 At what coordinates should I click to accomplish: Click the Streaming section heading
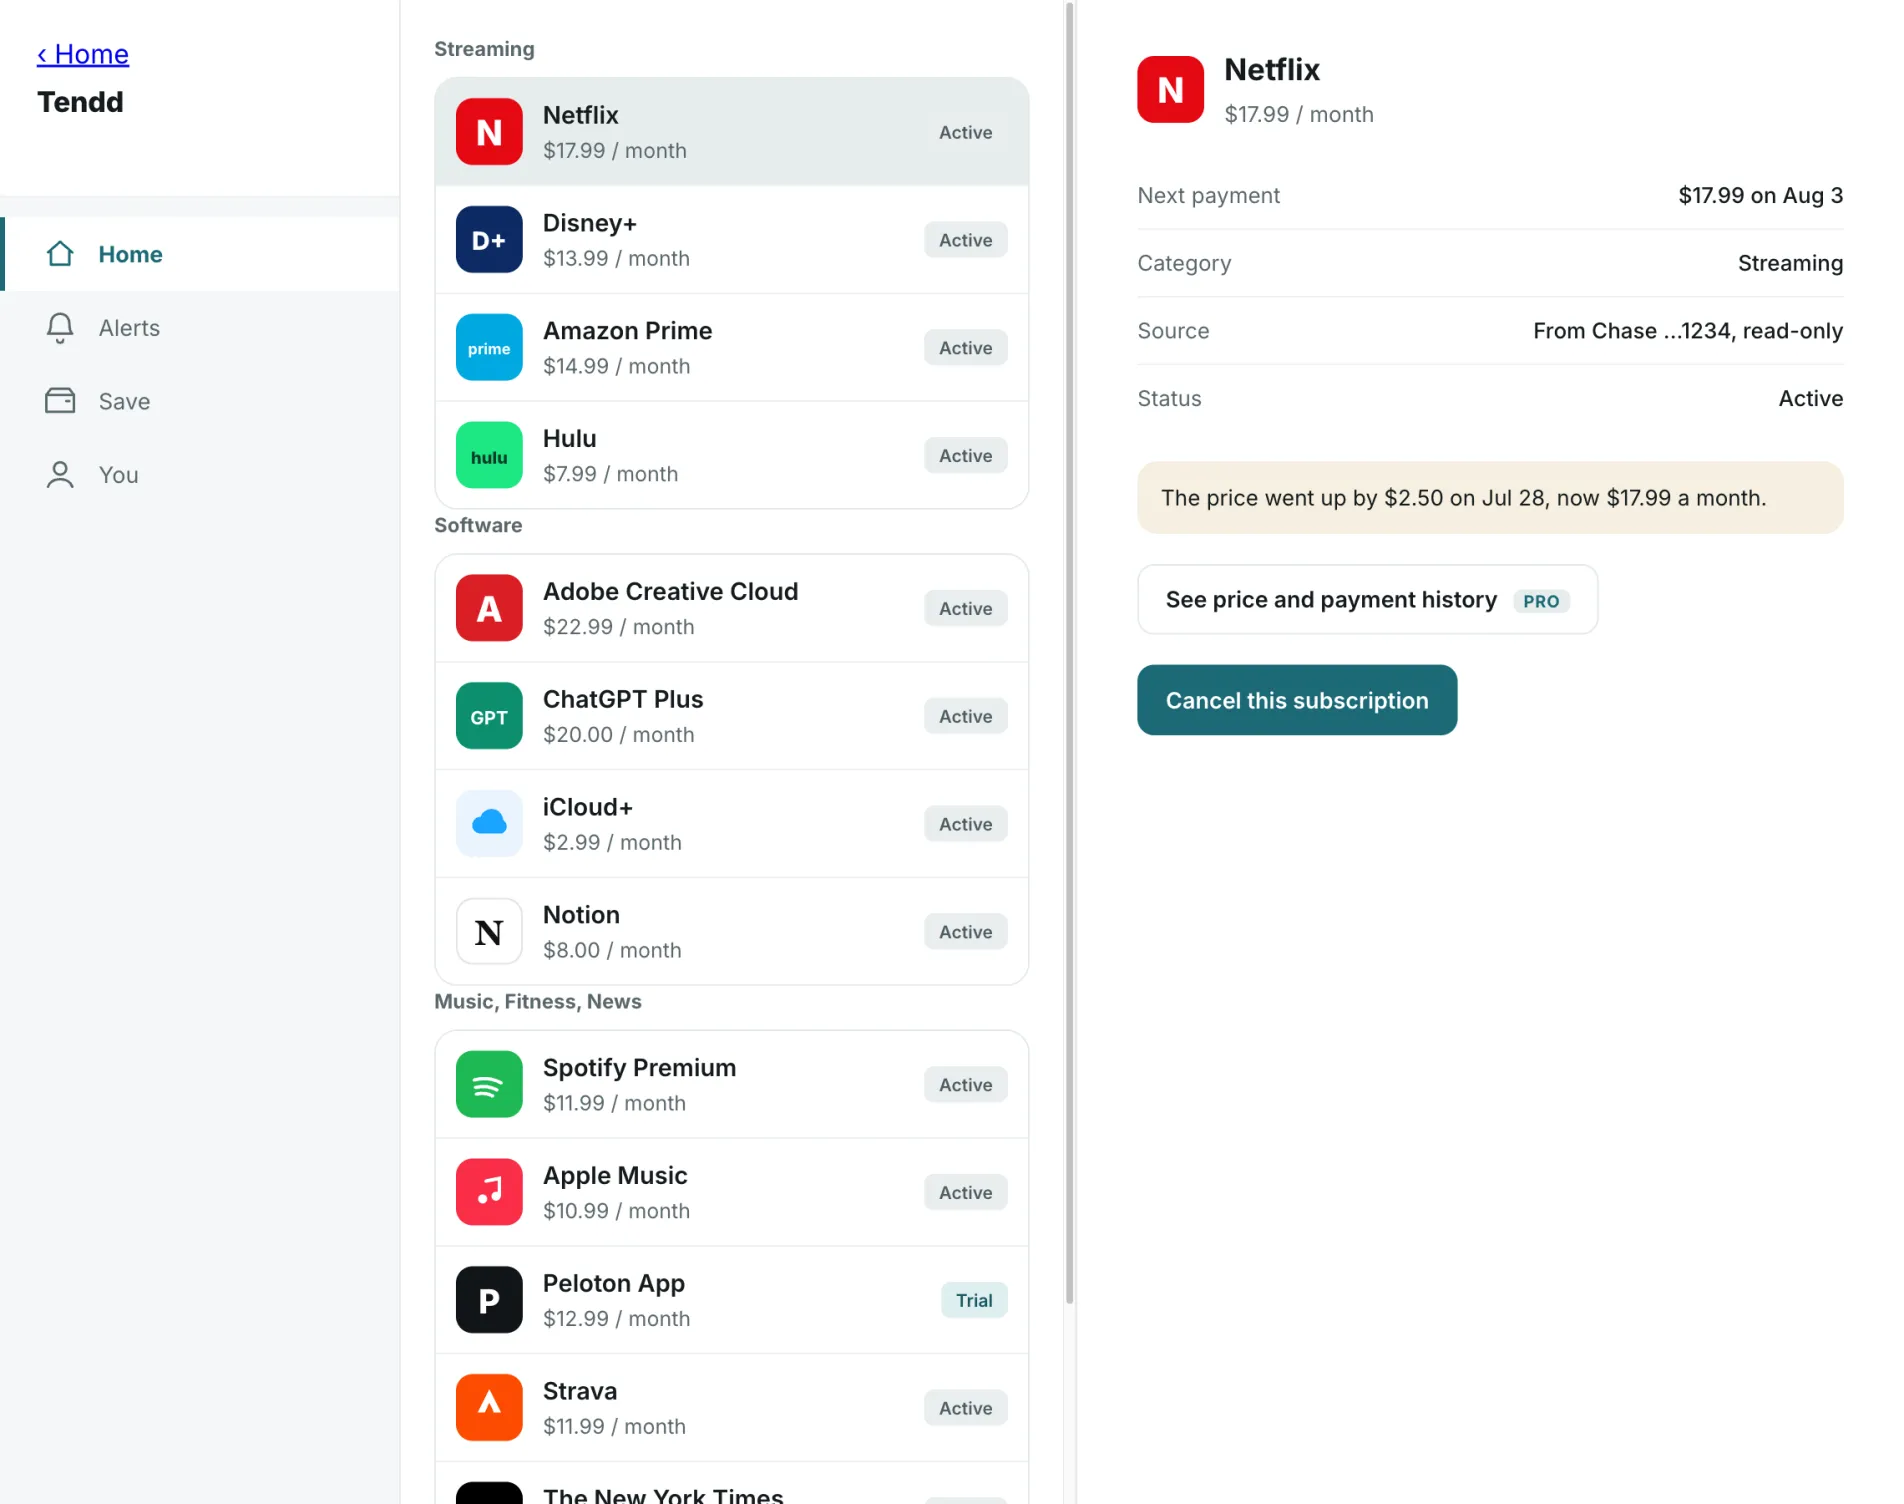tap(484, 49)
